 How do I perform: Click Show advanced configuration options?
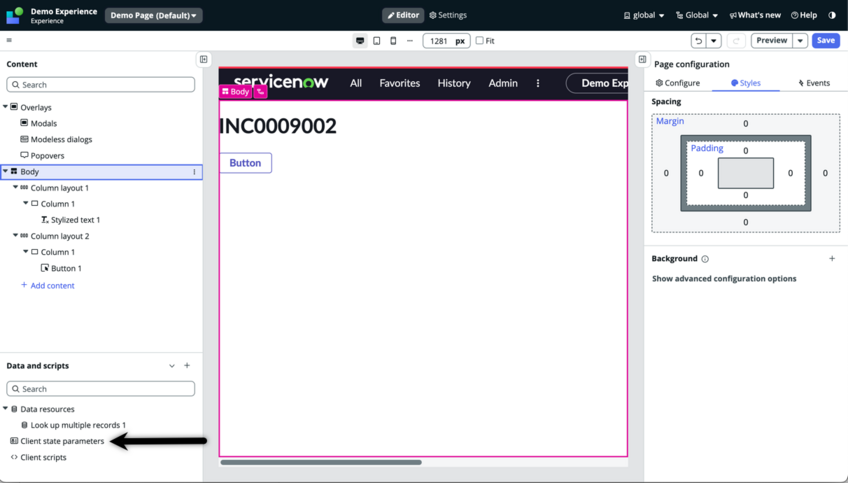724,279
